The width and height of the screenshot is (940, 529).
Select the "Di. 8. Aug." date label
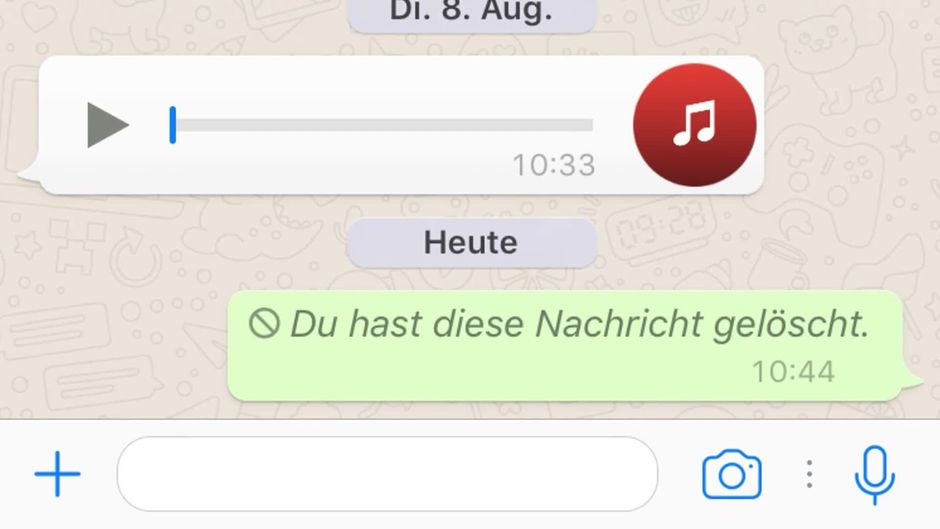pyautogui.click(x=471, y=12)
